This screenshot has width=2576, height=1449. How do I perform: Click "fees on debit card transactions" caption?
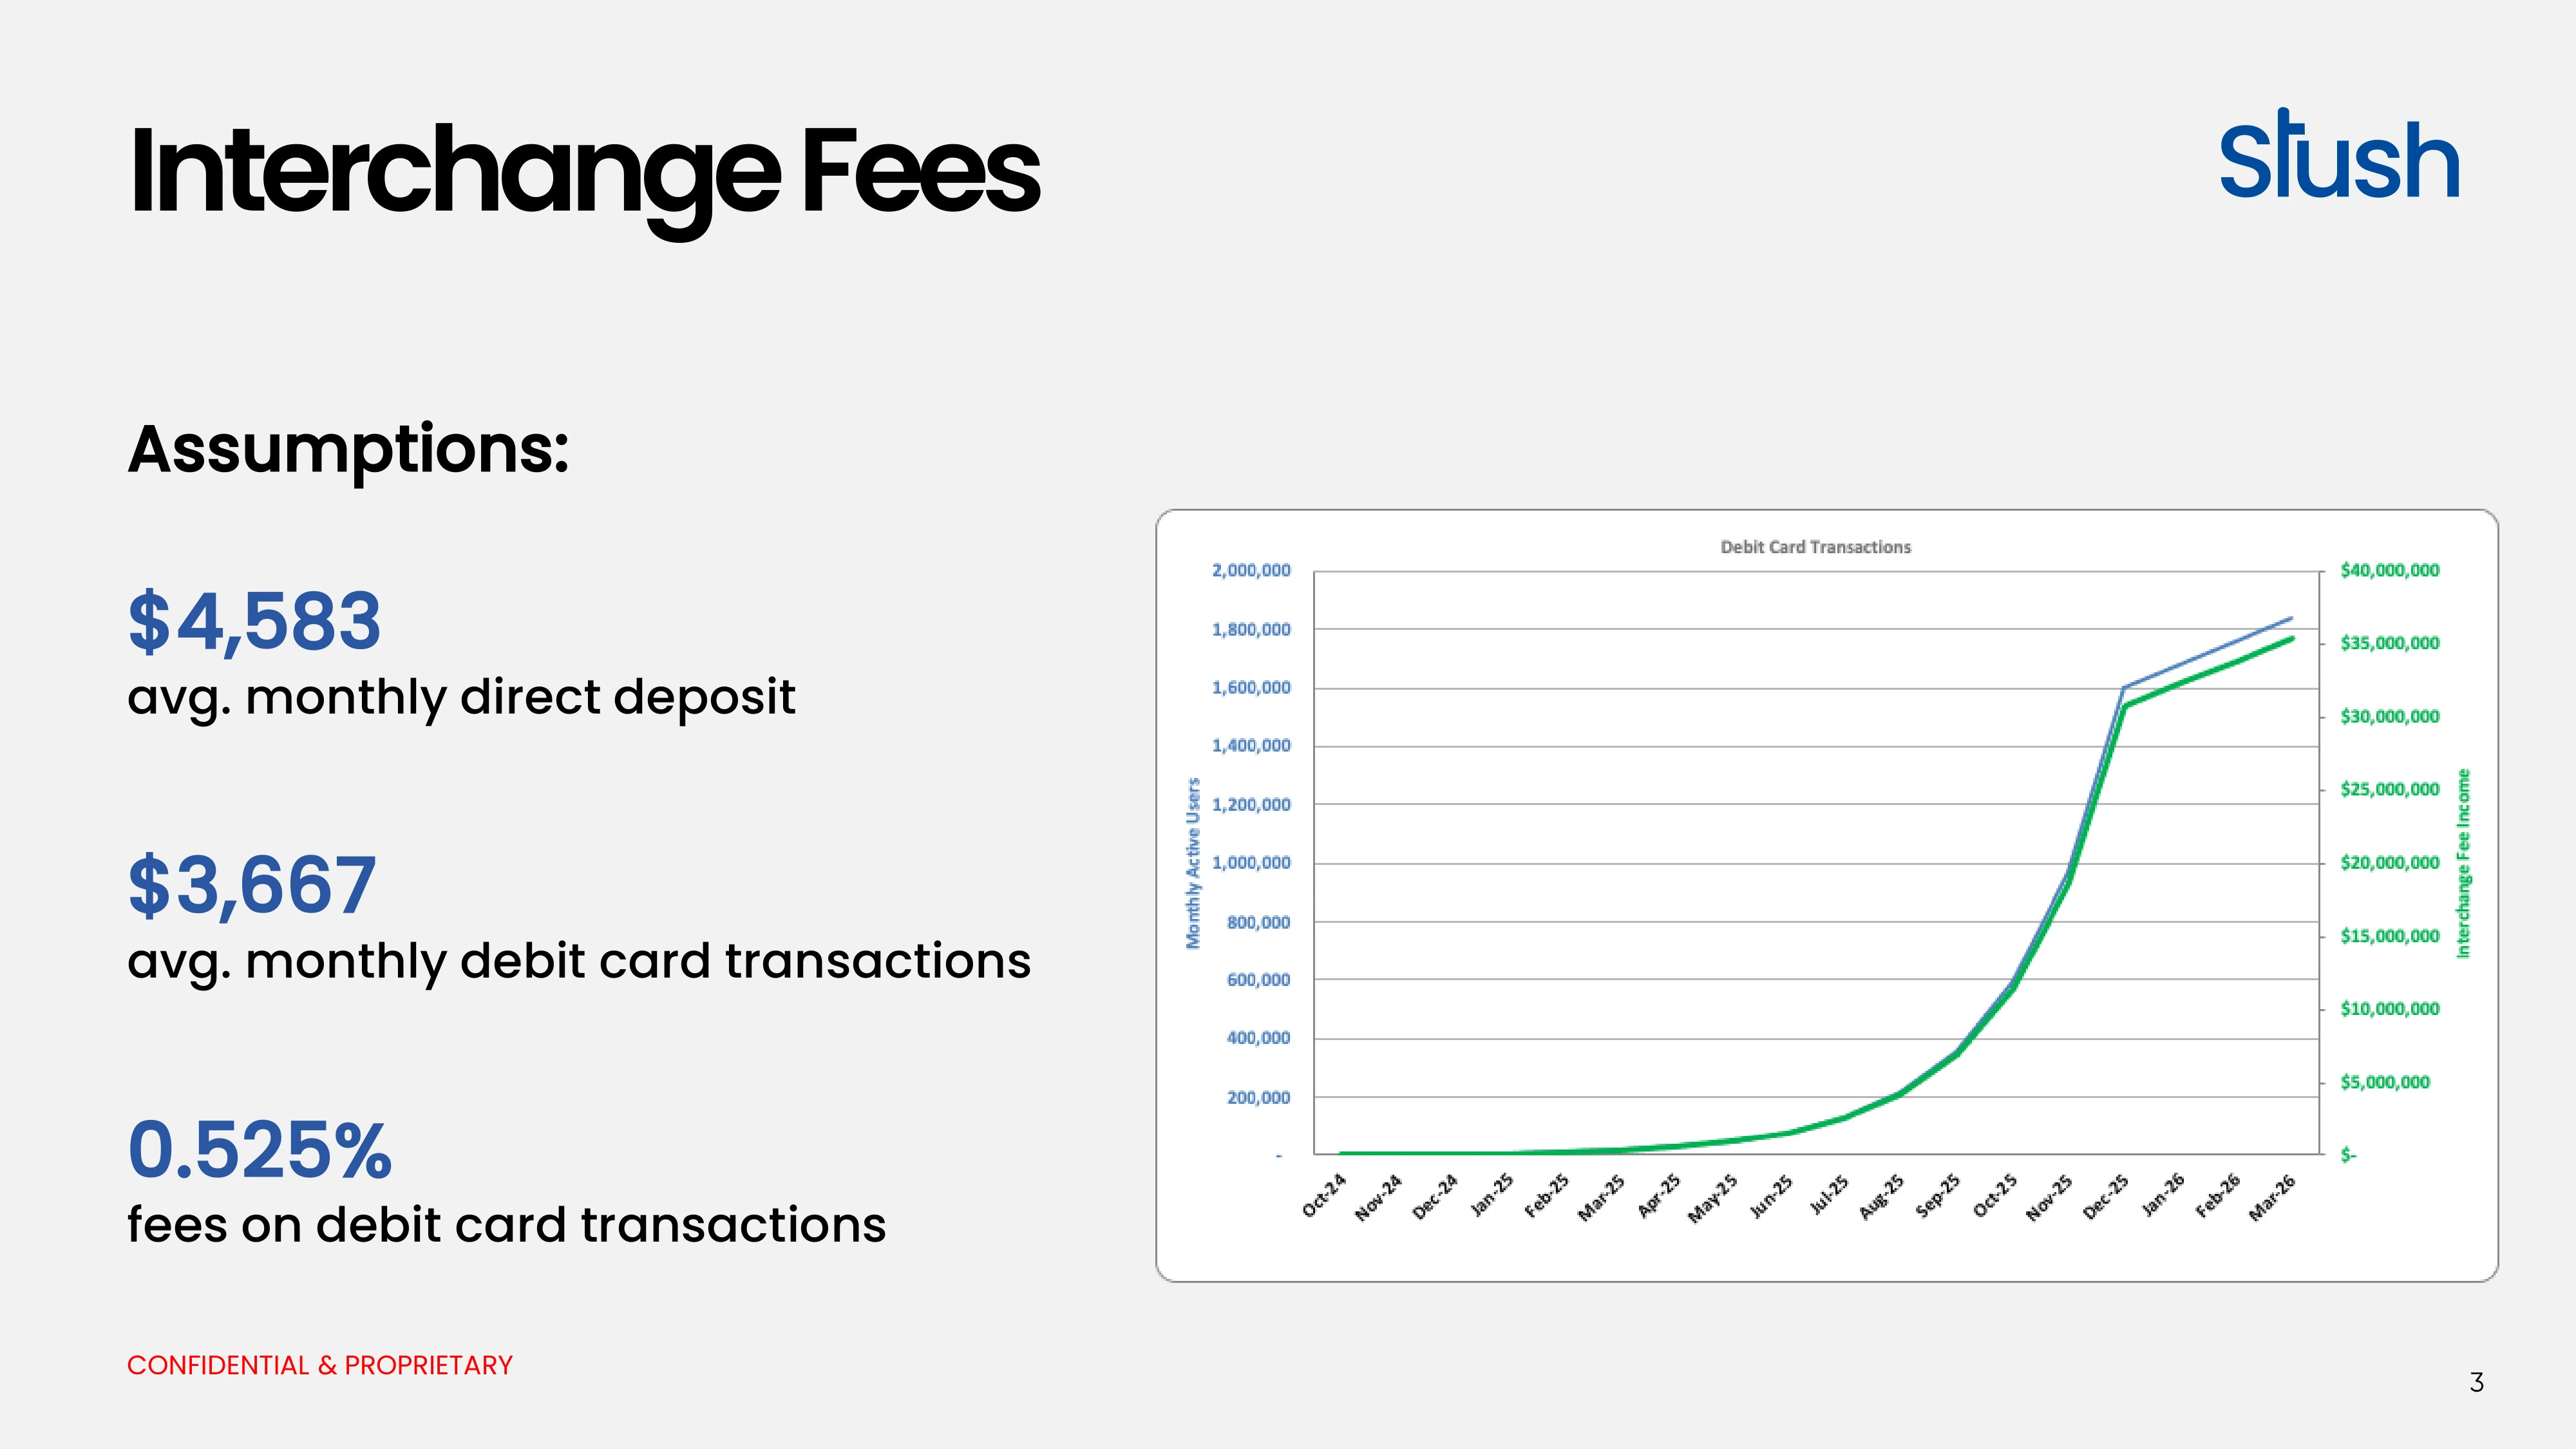point(506,1225)
